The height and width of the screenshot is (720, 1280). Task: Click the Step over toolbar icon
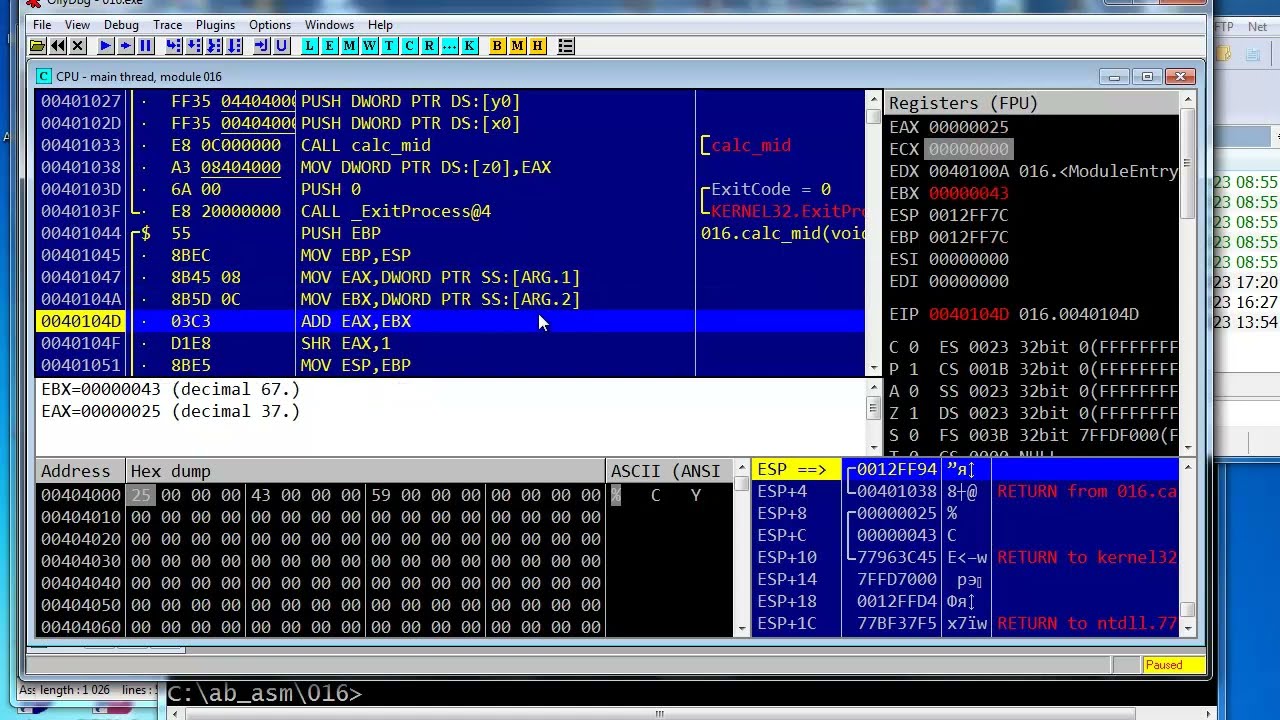pyautogui.click(x=193, y=46)
